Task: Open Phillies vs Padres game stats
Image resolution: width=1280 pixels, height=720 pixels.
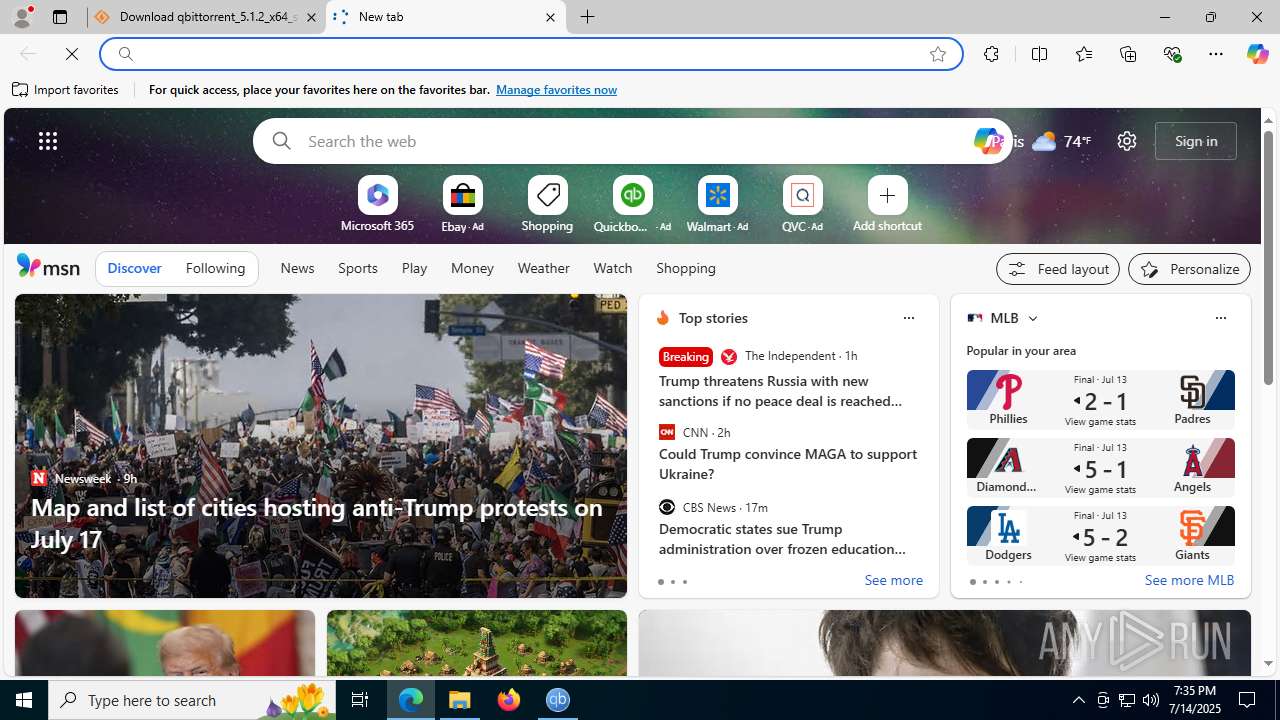Action: pos(1100,398)
